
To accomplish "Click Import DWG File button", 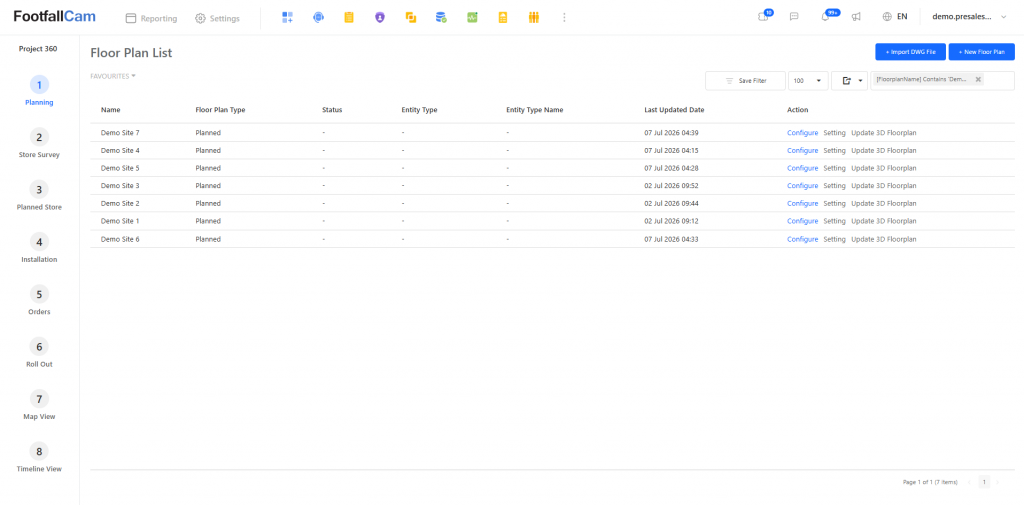I will coord(910,52).
